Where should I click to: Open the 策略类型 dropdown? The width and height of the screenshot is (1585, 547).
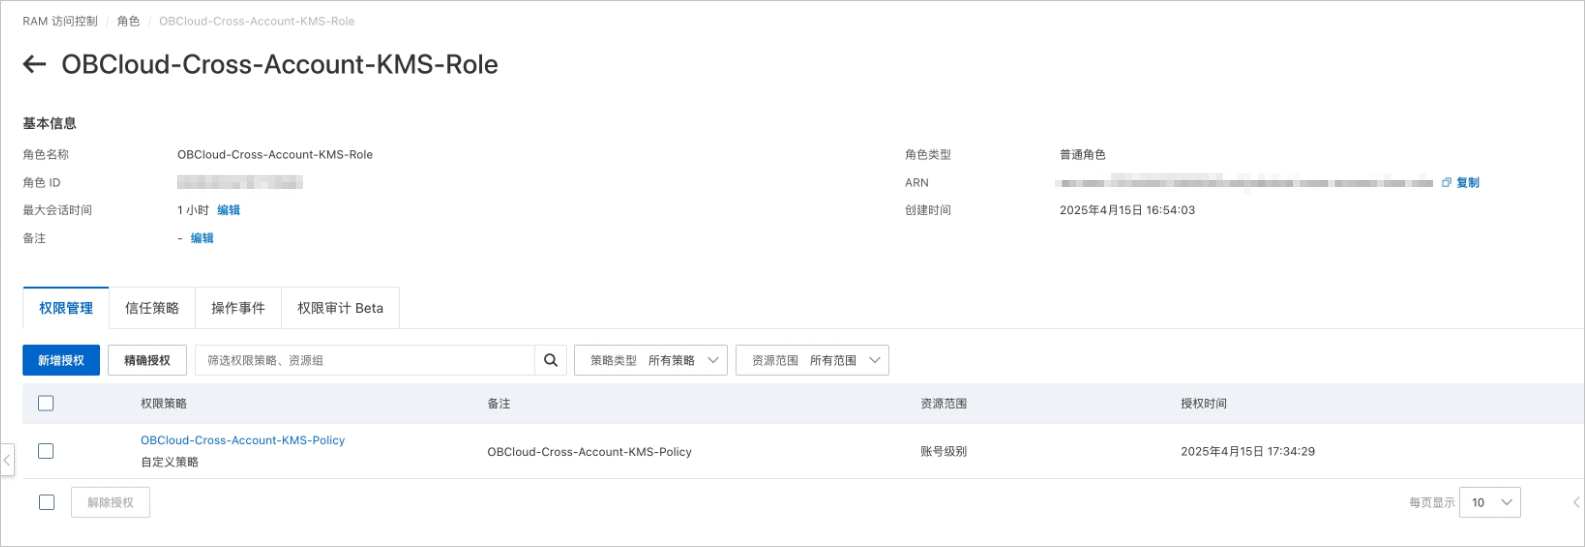(651, 360)
